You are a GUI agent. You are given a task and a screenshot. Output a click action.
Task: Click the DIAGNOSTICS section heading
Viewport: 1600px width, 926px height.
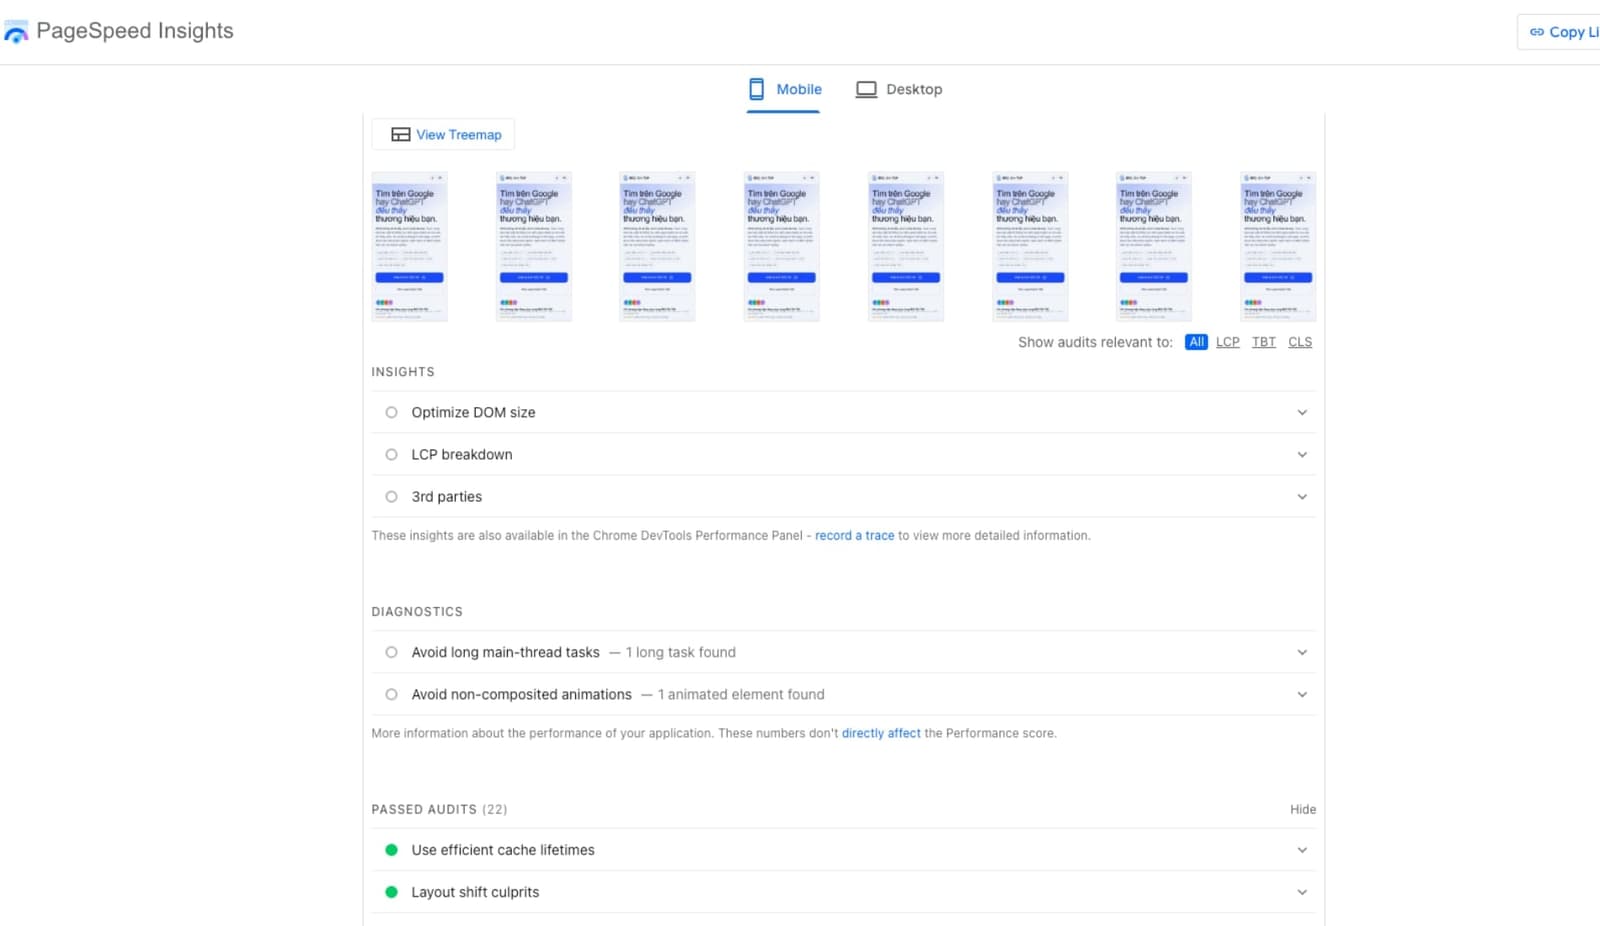[x=417, y=611]
